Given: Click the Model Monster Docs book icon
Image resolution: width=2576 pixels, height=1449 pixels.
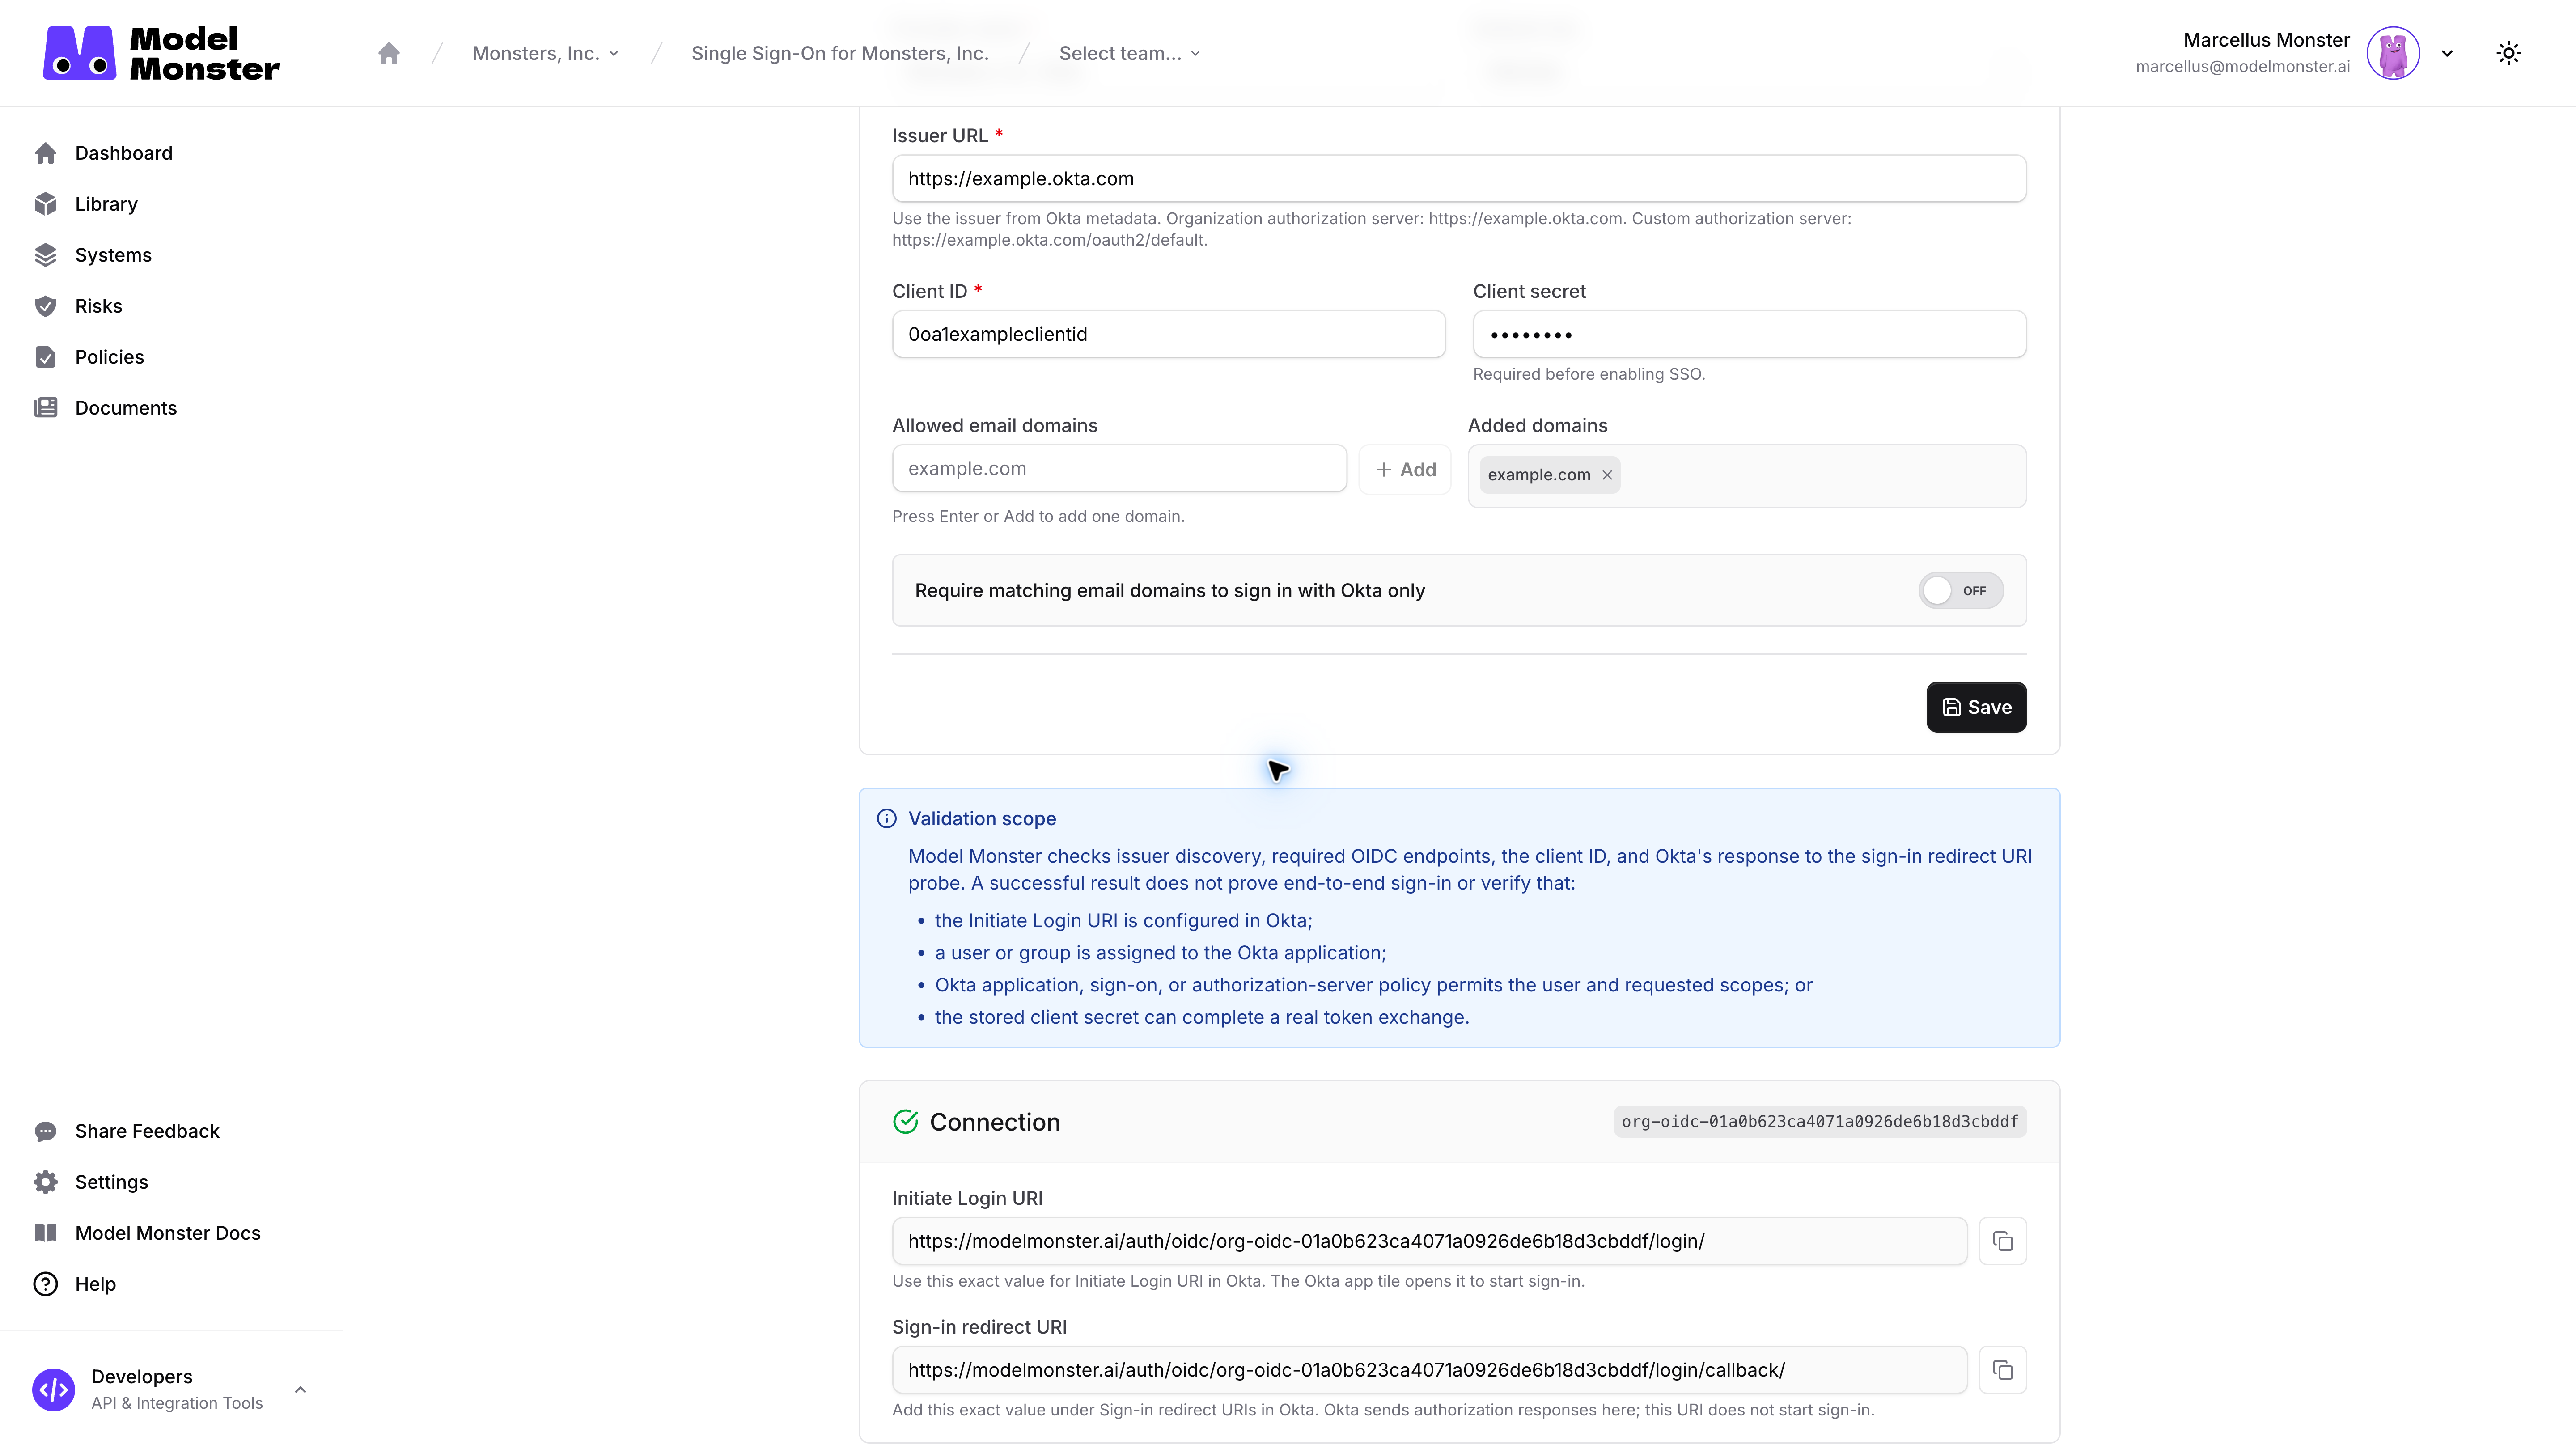Looking at the screenshot, I should click(45, 1233).
